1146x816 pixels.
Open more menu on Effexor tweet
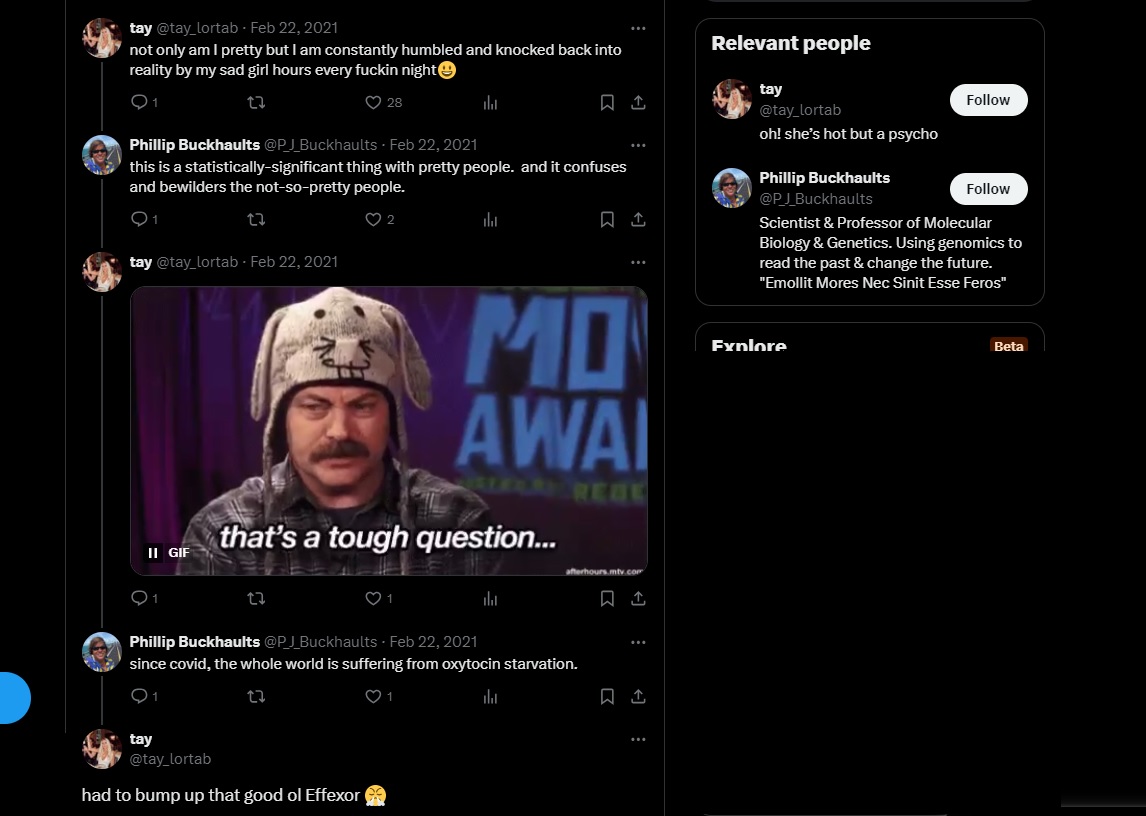(x=638, y=739)
